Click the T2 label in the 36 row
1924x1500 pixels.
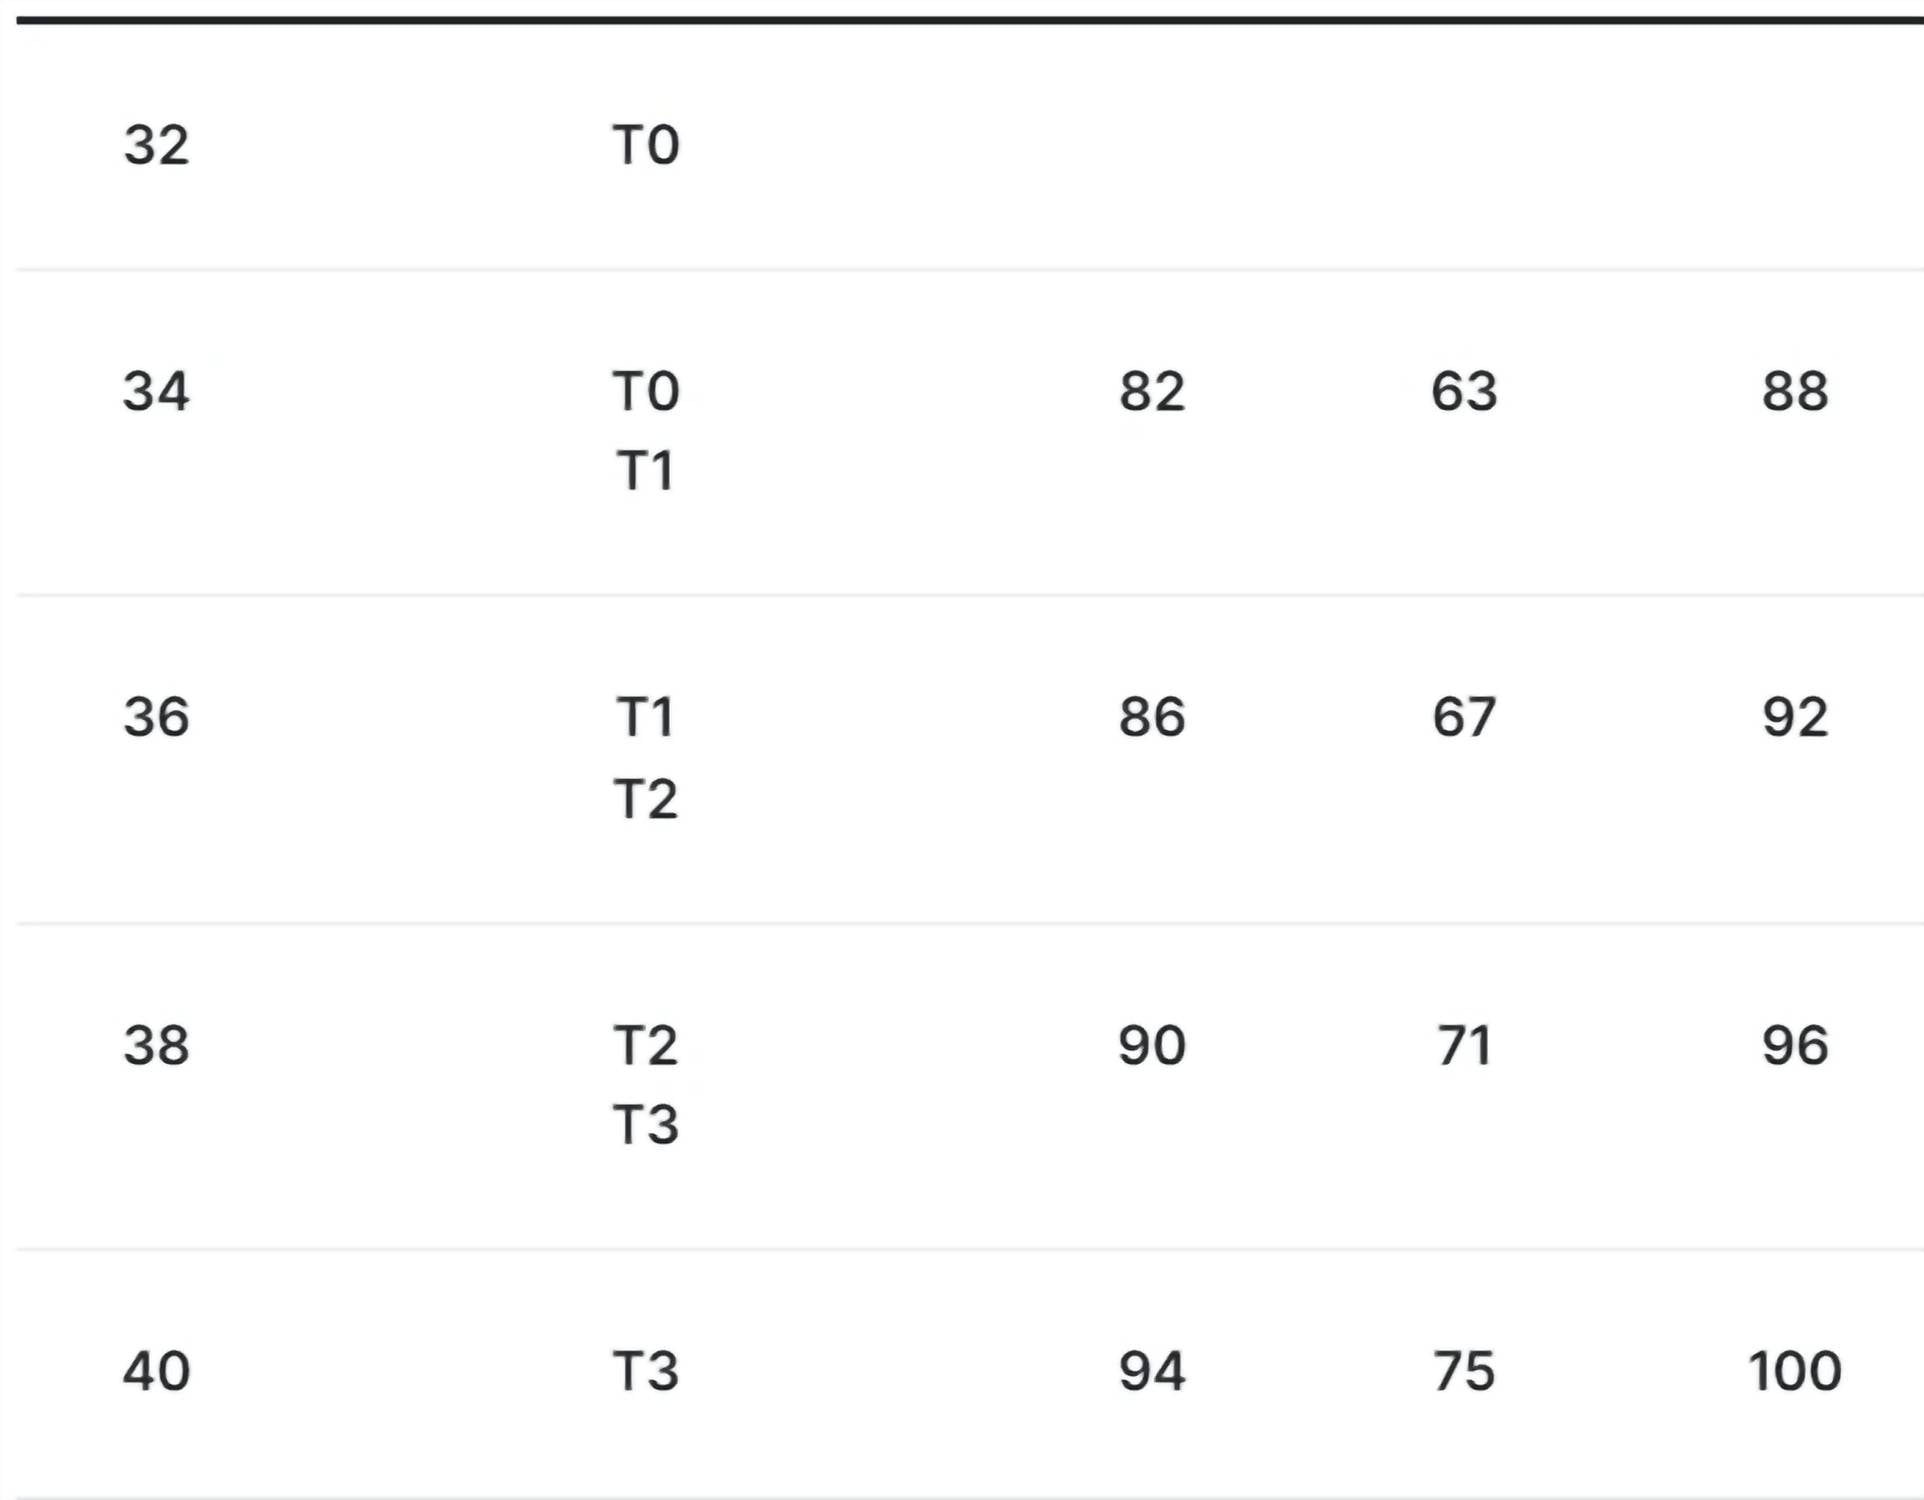(646, 799)
